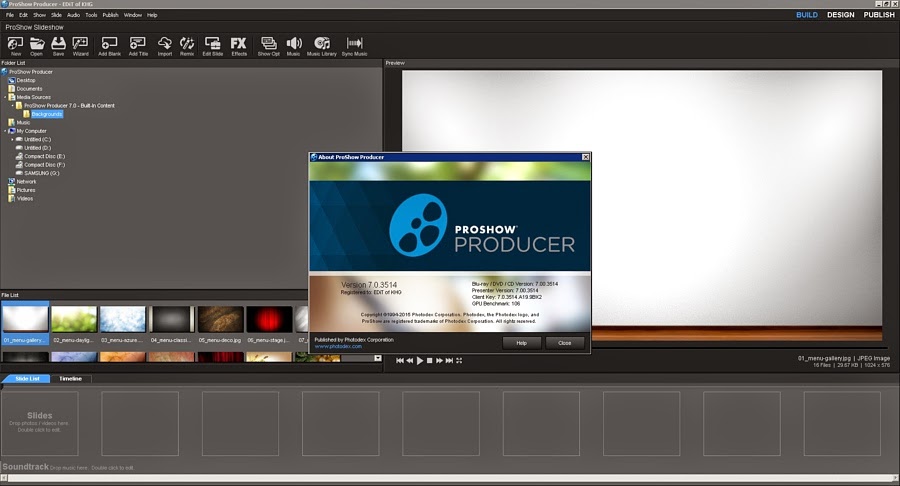The width and height of the screenshot is (900, 486).
Task: Toggle full screen preview icon
Action: click(459, 360)
